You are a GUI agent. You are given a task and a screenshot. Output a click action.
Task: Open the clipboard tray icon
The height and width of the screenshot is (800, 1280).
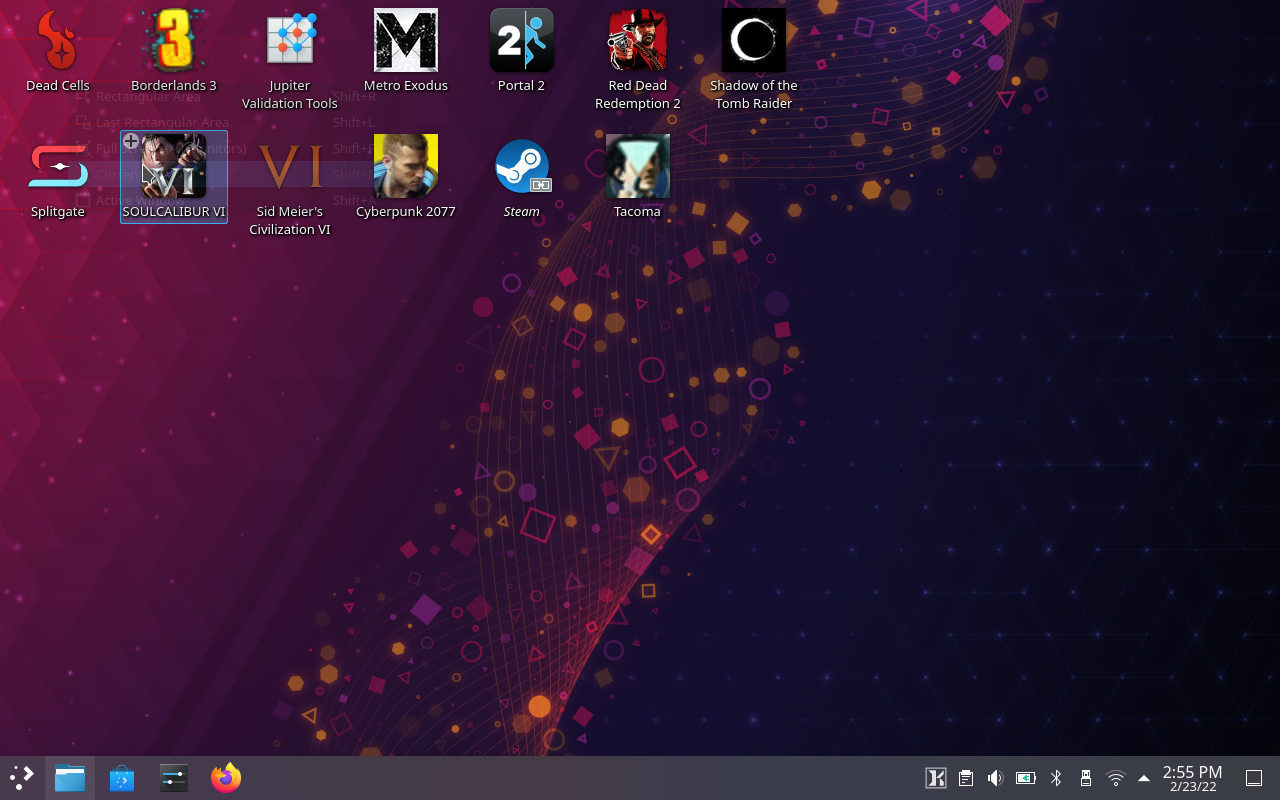pyautogui.click(x=966, y=778)
